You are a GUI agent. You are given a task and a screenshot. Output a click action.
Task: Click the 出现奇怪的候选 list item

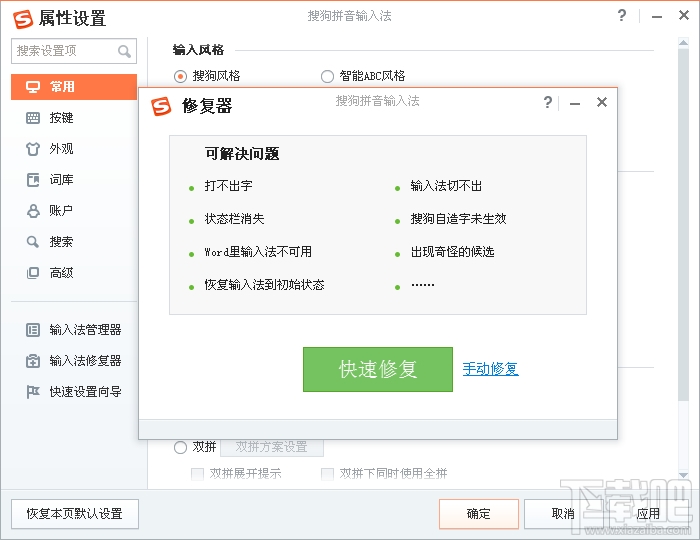click(452, 252)
